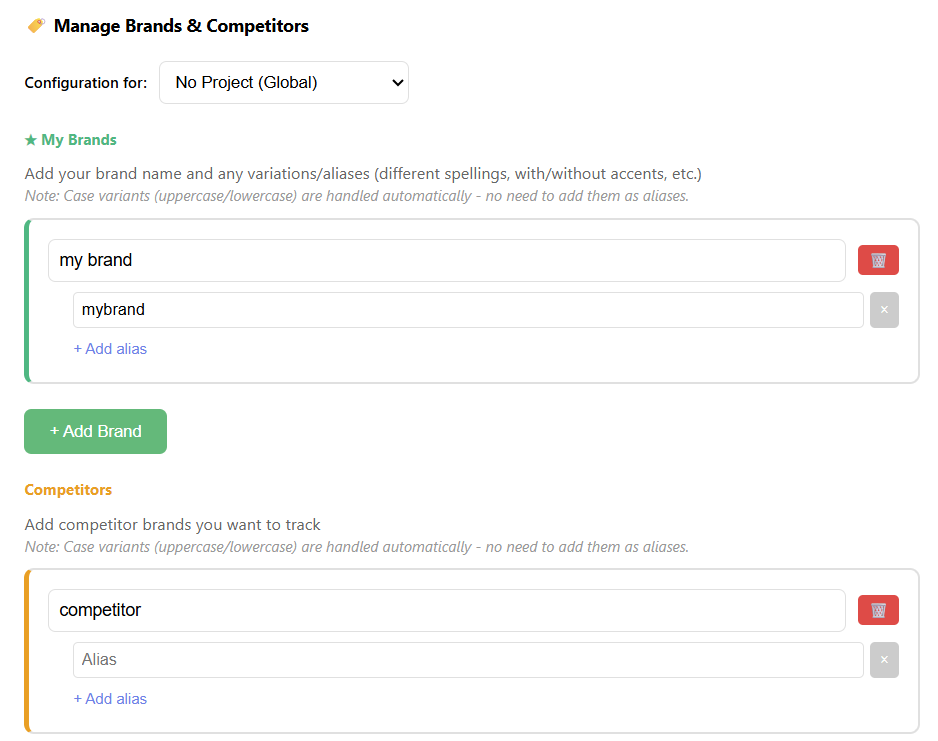Focus the 'my brand' name field
The width and height of the screenshot is (938, 741).
(x=446, y=260)
